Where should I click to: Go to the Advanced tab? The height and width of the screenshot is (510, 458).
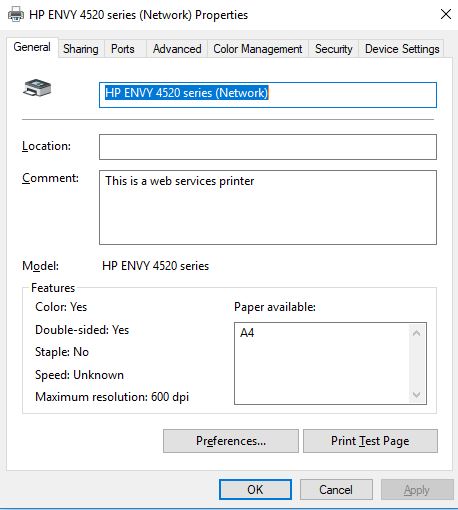[x=177, y=49]
